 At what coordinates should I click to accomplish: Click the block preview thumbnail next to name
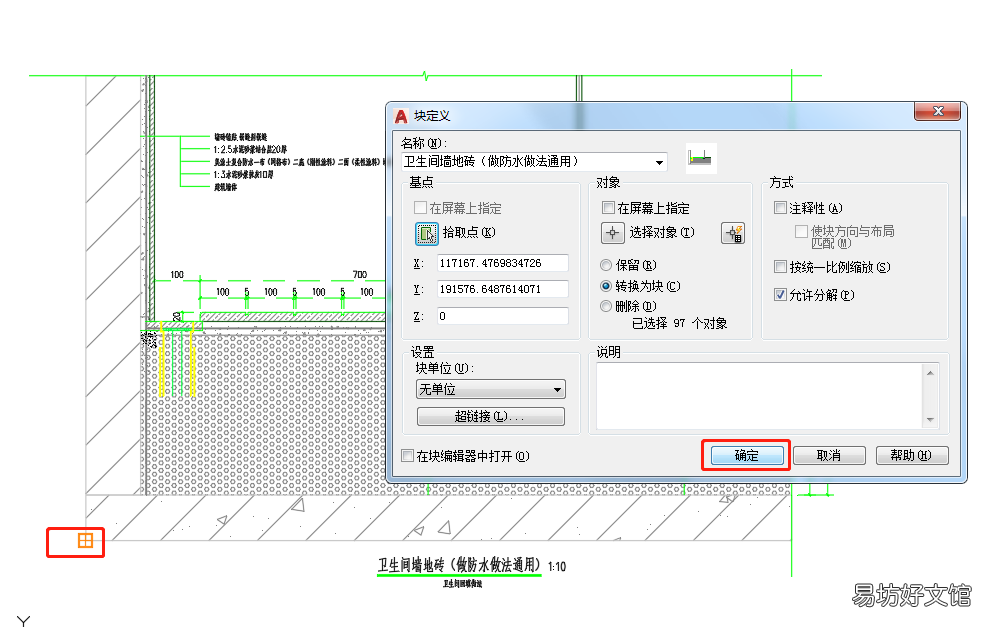pos(701,159)
